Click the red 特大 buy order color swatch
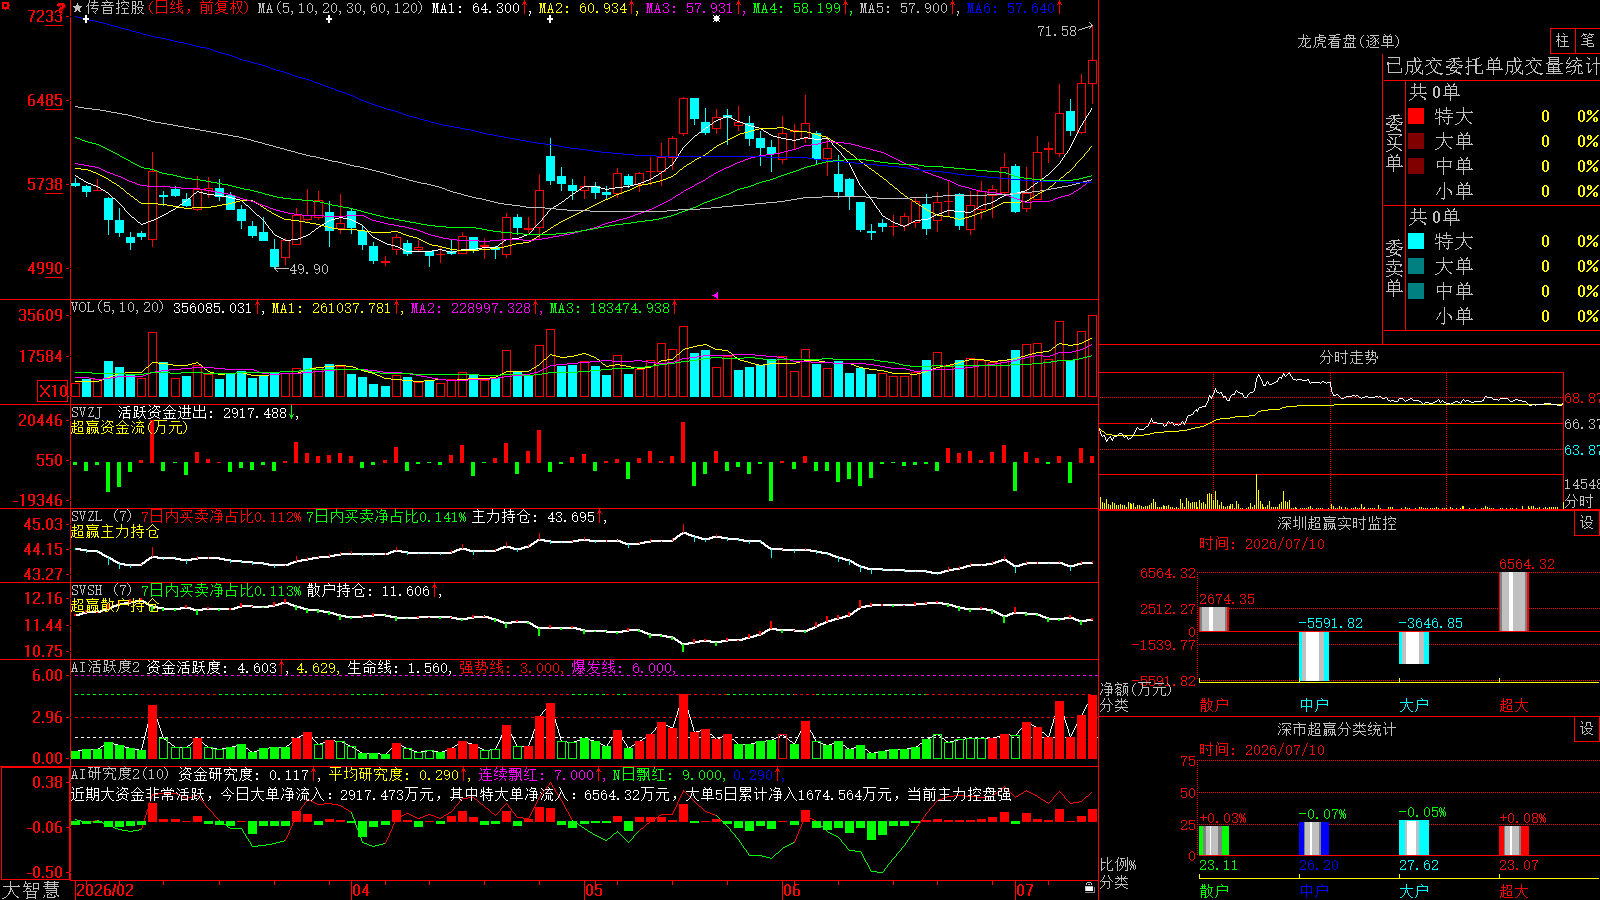1600x900 pixels. [1416, 116]
